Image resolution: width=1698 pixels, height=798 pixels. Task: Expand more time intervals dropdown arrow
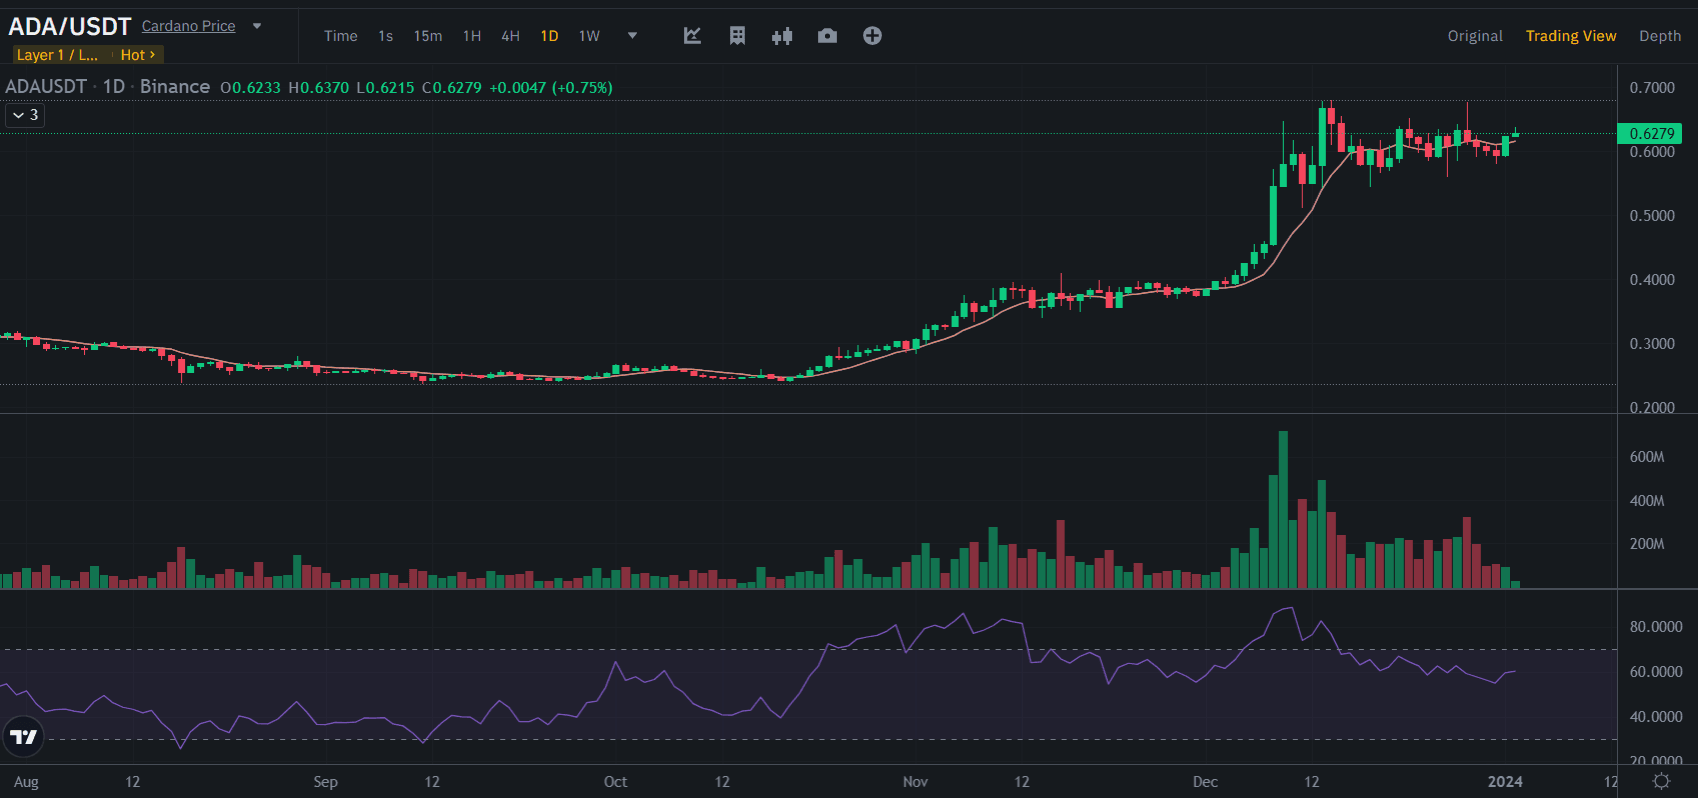click(632, 36)
